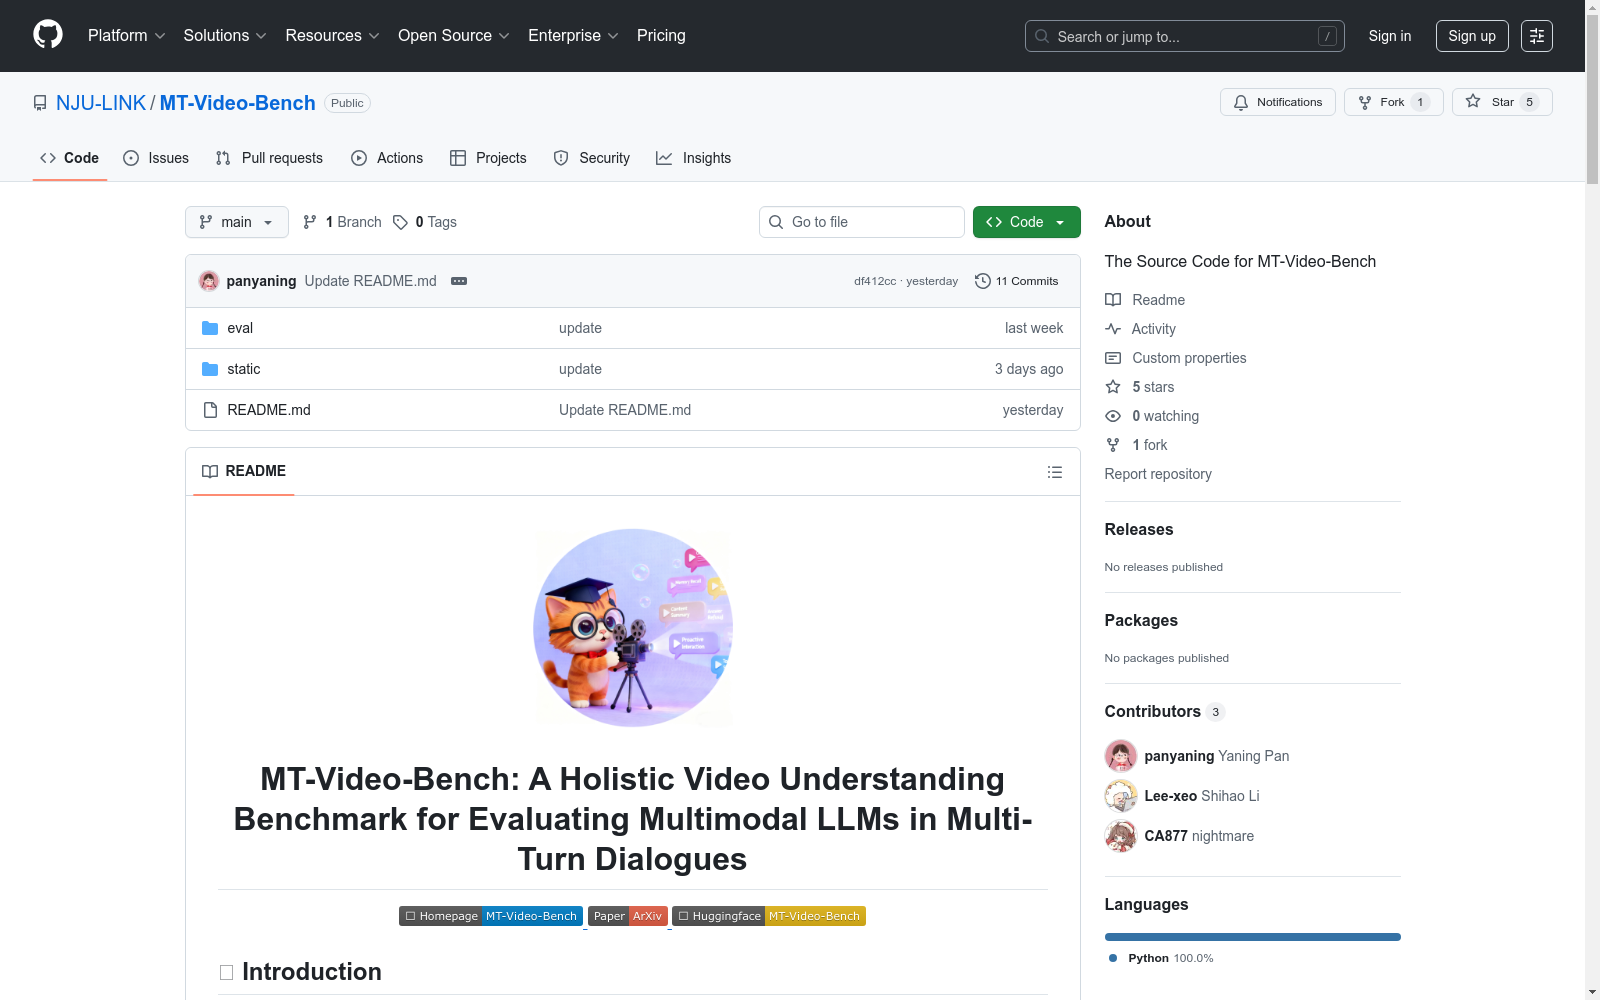Open the Report repository link
The image size is (1600, 1000).
(1158, 474)
